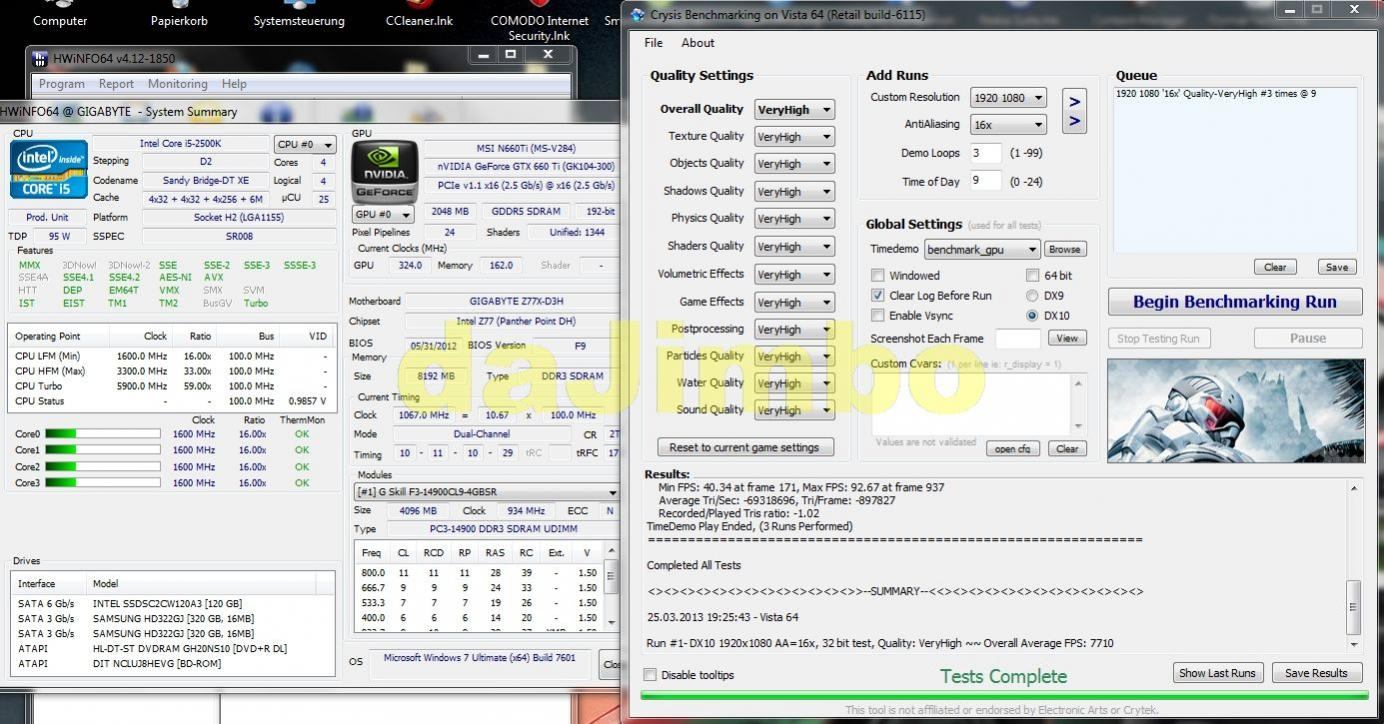
Task: Open the Sound Quality dropdown
Action: (x=794, y=410)
